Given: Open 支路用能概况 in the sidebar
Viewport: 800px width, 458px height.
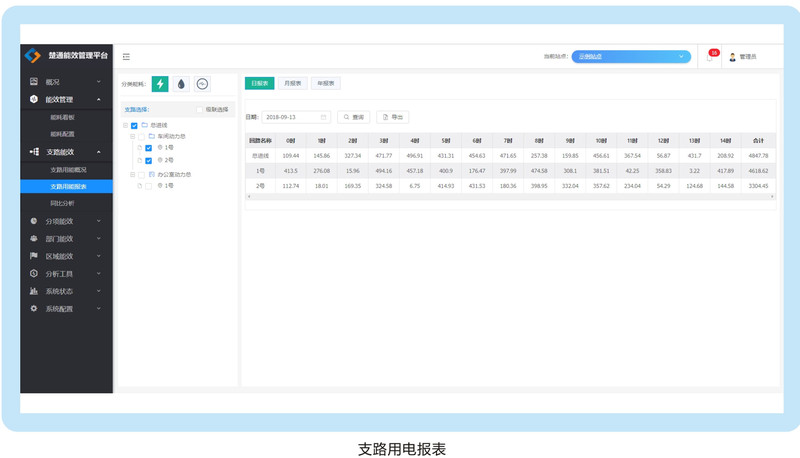Looking at the screenshot, I should tap(68, 169).
